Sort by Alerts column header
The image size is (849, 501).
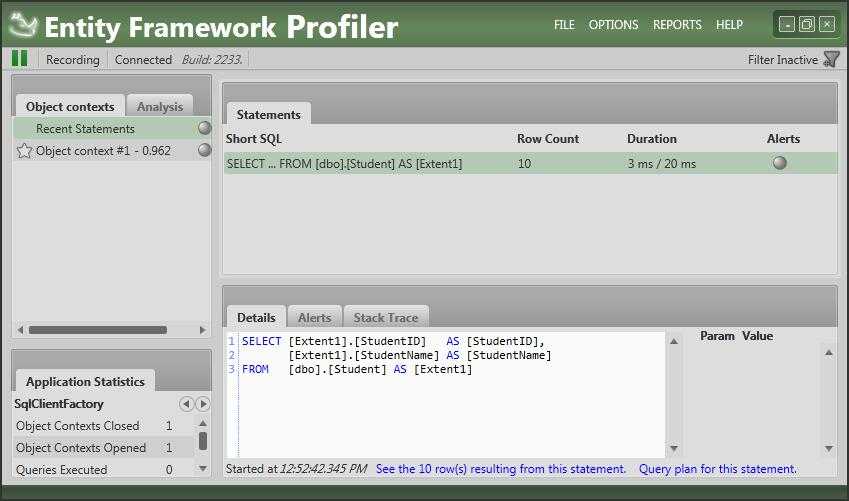click(x=783, y=139)
